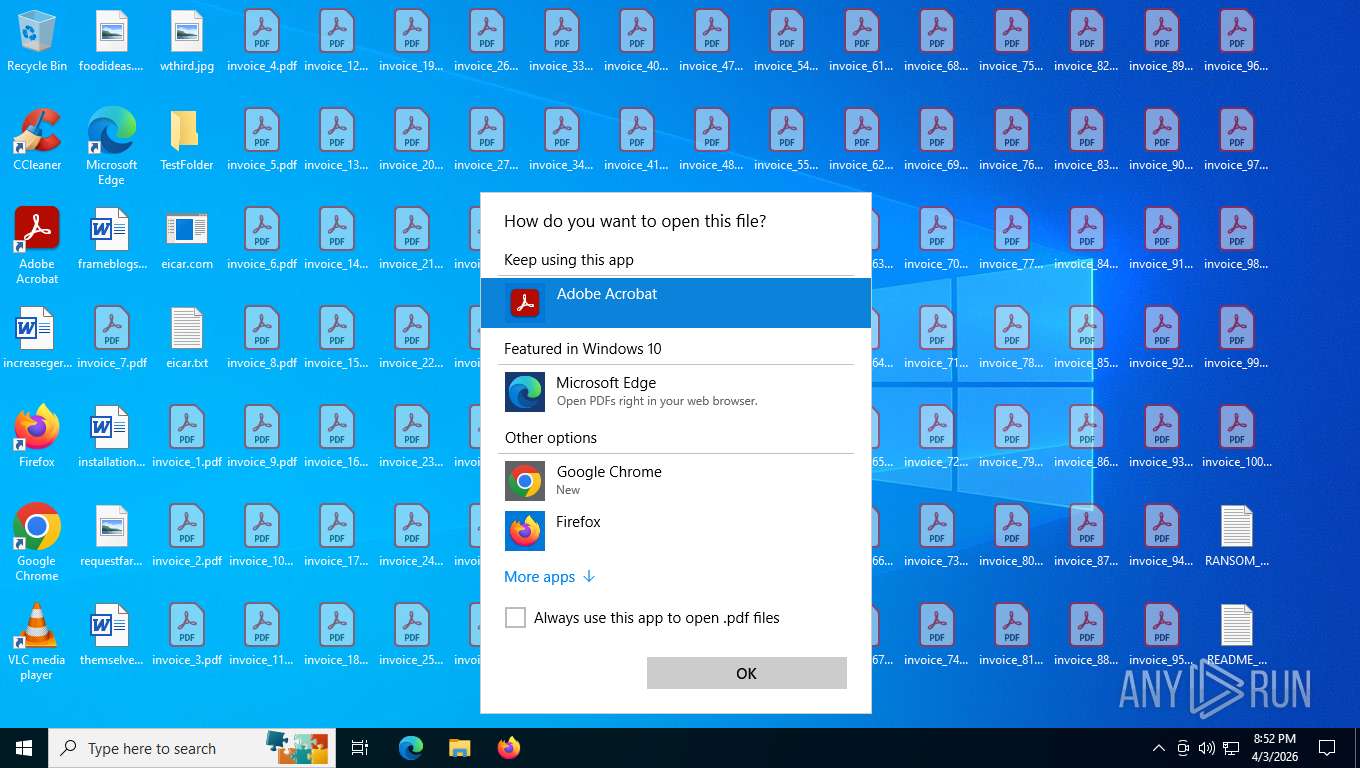Confirm the dialog with OK
The image size is (1360, 768).
point(747,673)
